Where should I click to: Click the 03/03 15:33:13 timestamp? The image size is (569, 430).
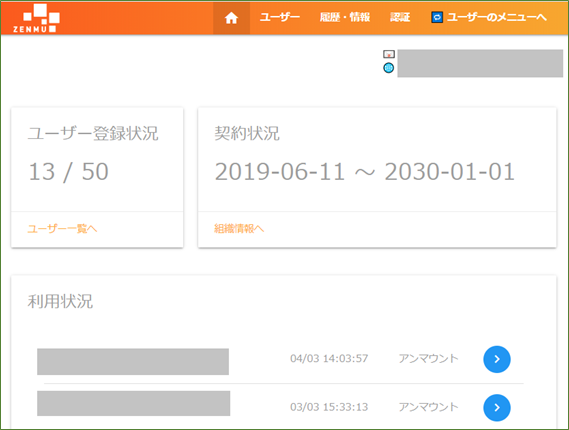click(329, 407)
